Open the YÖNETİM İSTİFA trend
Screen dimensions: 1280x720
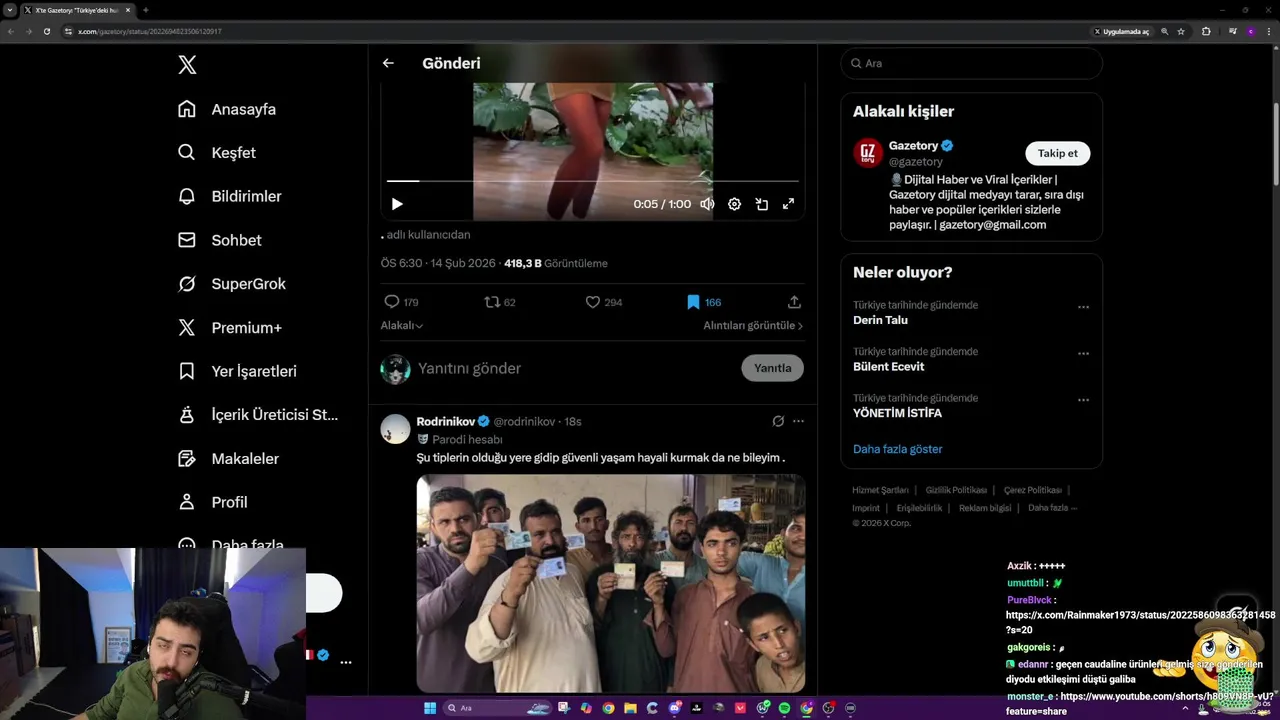point(897,413)
